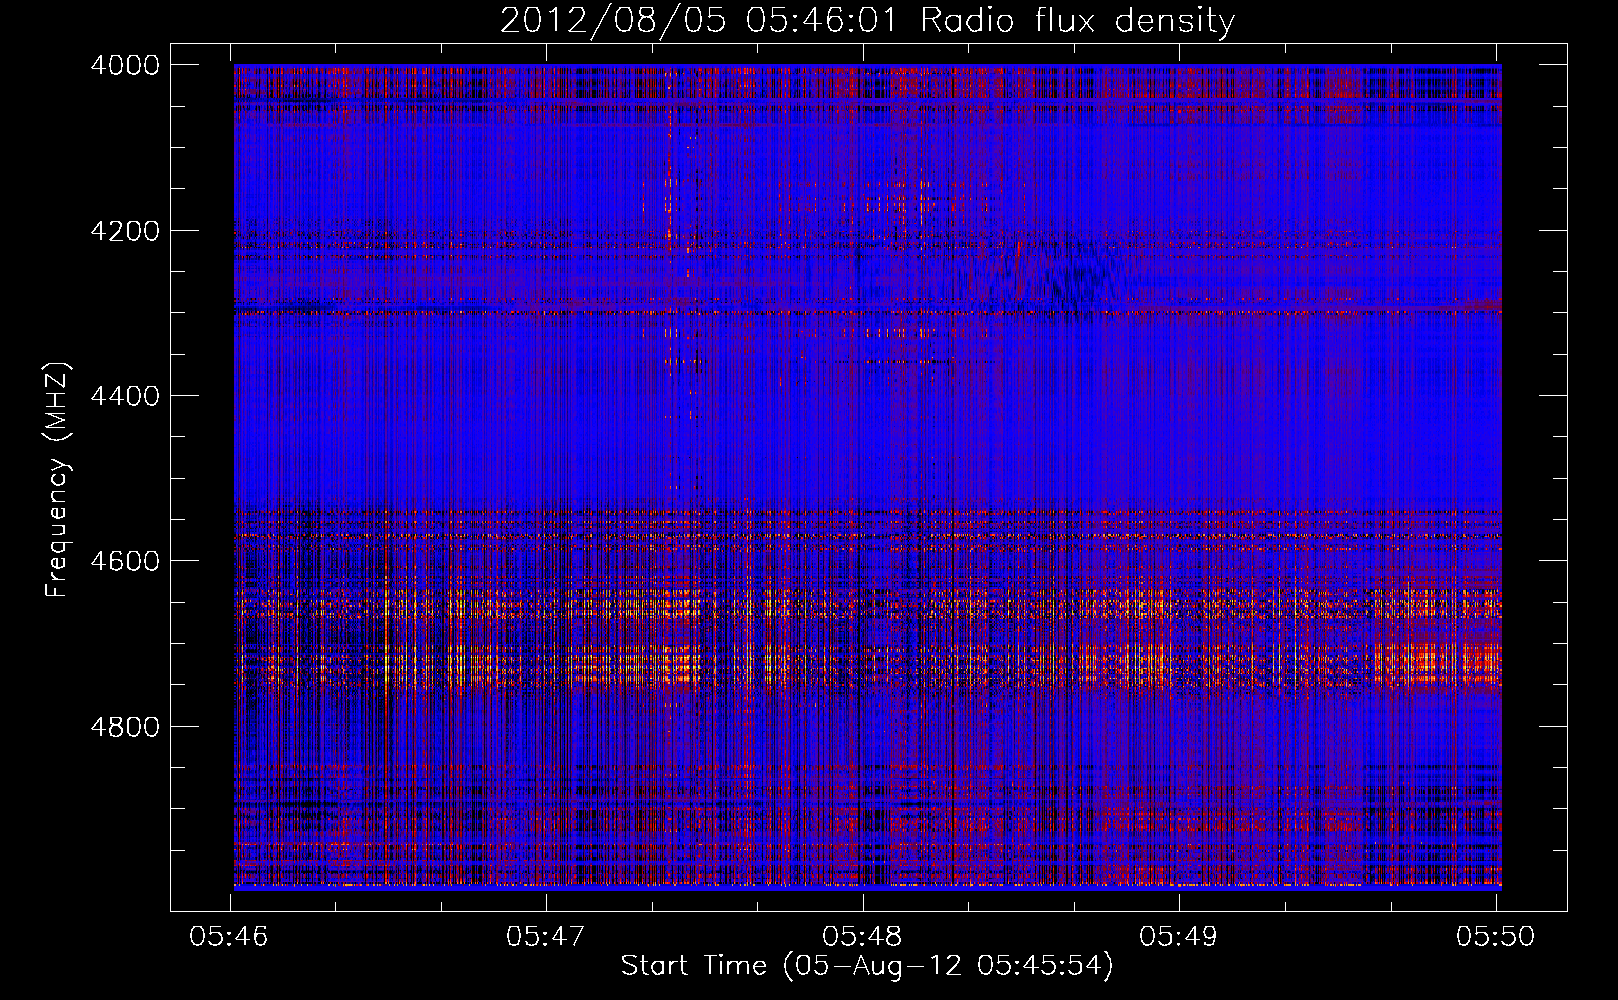Image resolution: width=1618 pixels, height=1000 pixels.
Task: Click the 4600 frequency axis label
Action: [x=125, y=561]
